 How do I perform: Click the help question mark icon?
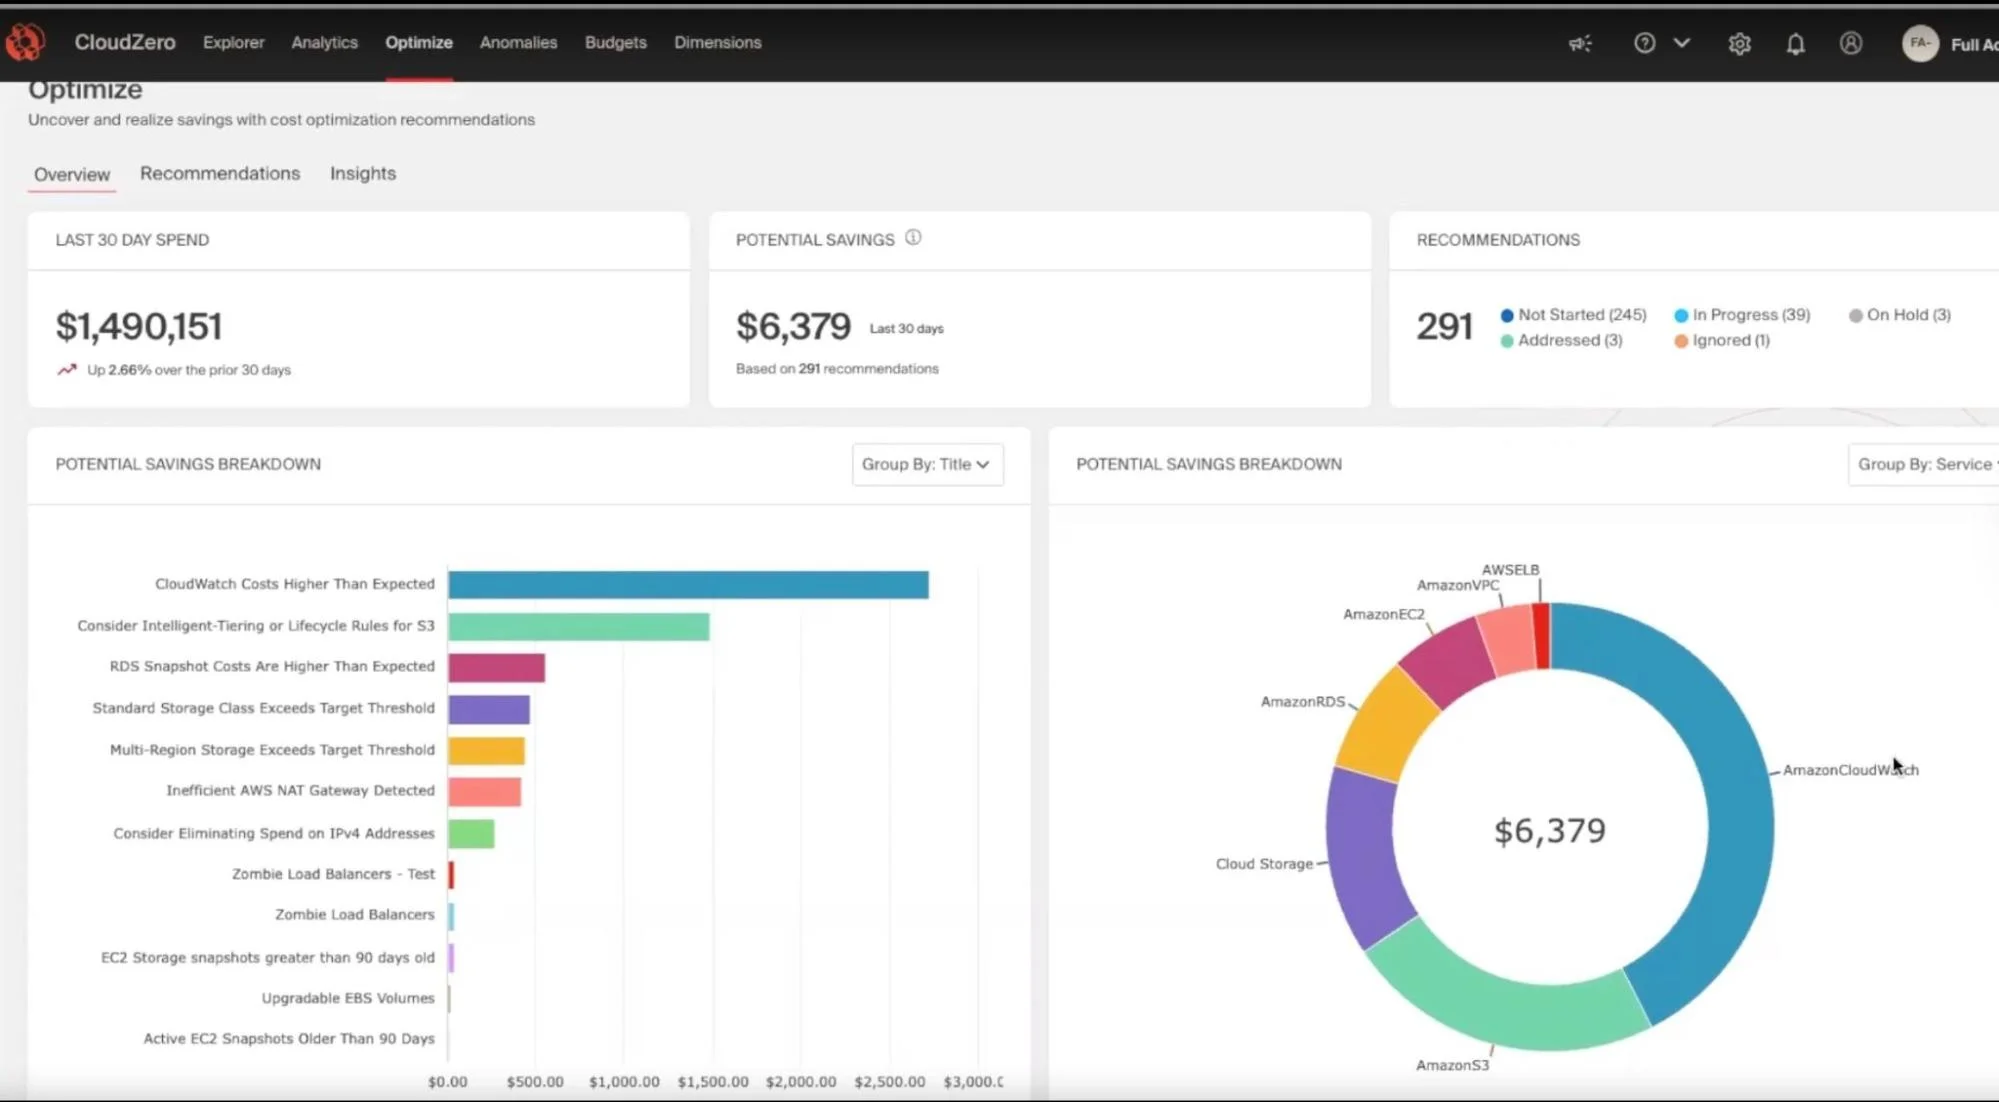[x=1644, y=43]
